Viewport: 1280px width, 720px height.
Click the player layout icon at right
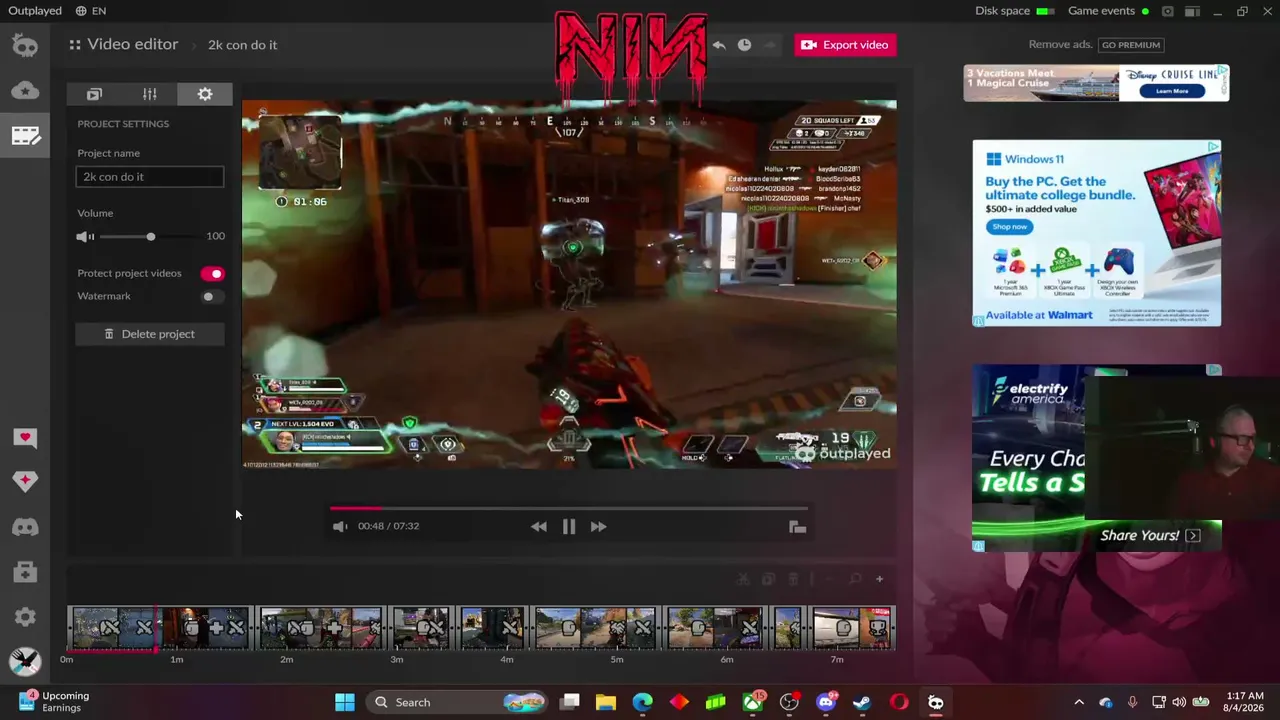797,527
